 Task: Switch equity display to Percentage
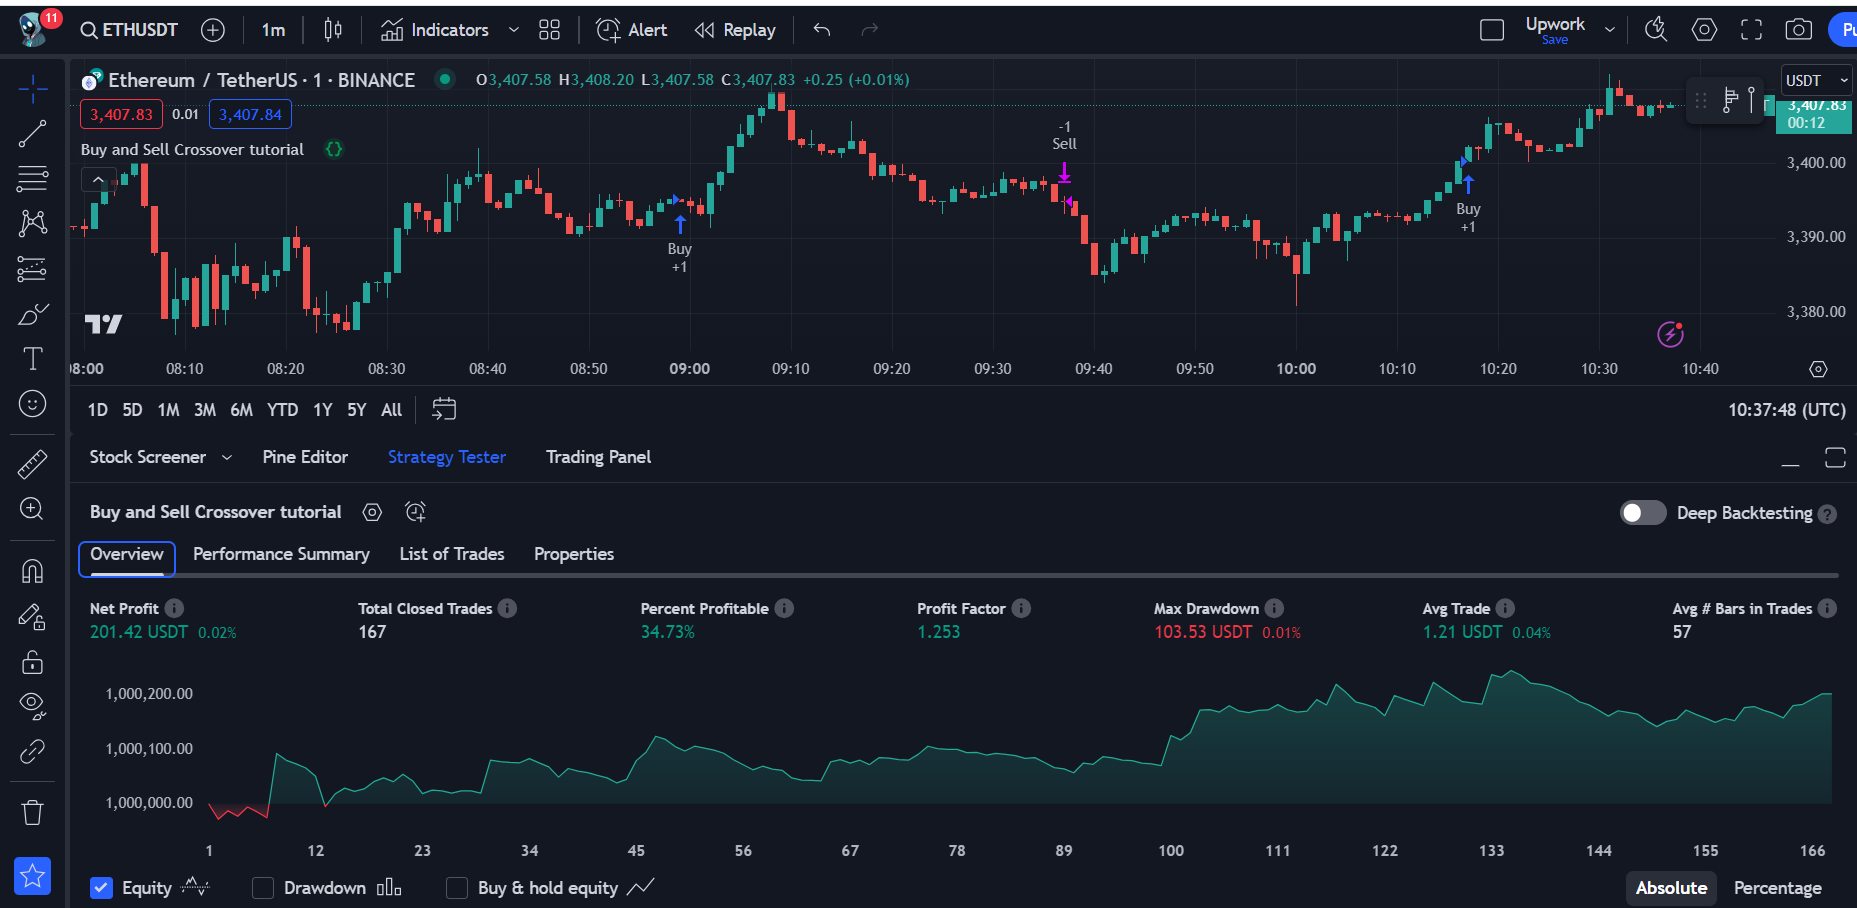coord(1778,888)
